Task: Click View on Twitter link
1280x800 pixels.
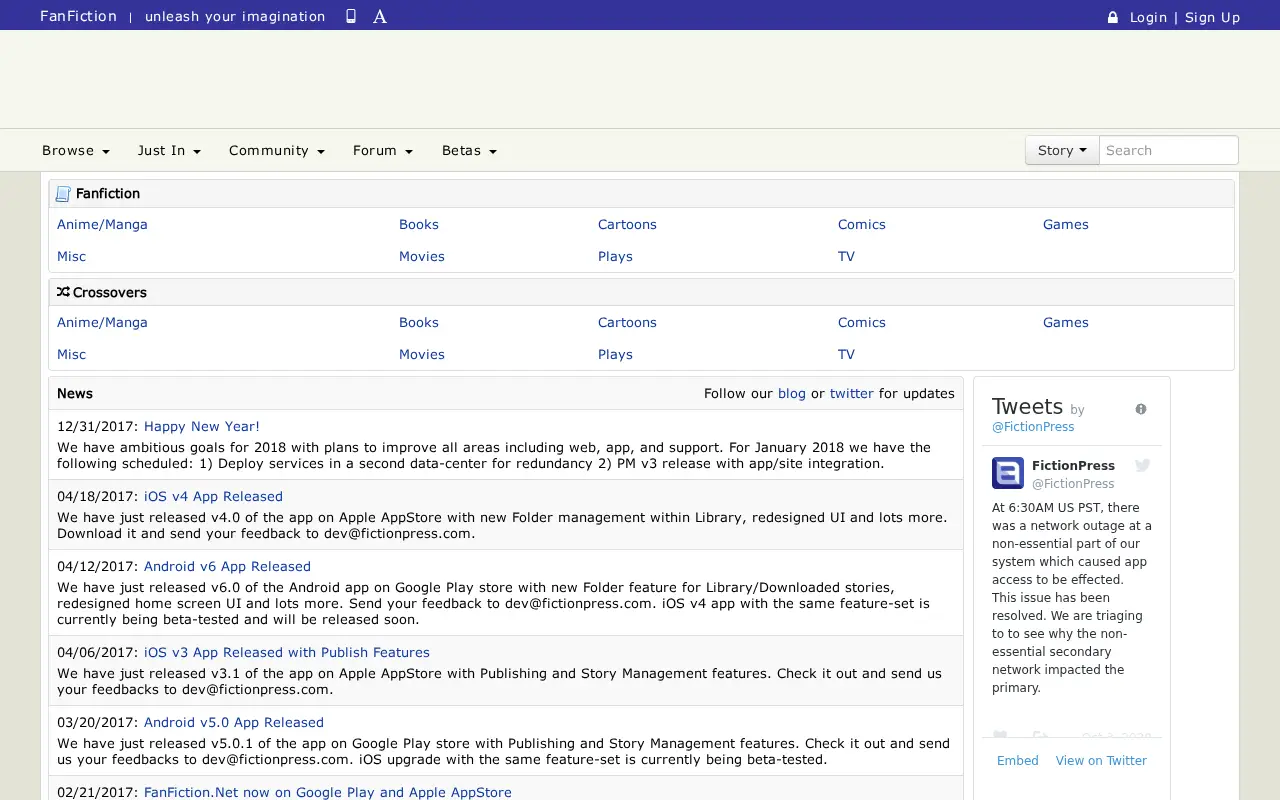Action: tap(1101, 761)
